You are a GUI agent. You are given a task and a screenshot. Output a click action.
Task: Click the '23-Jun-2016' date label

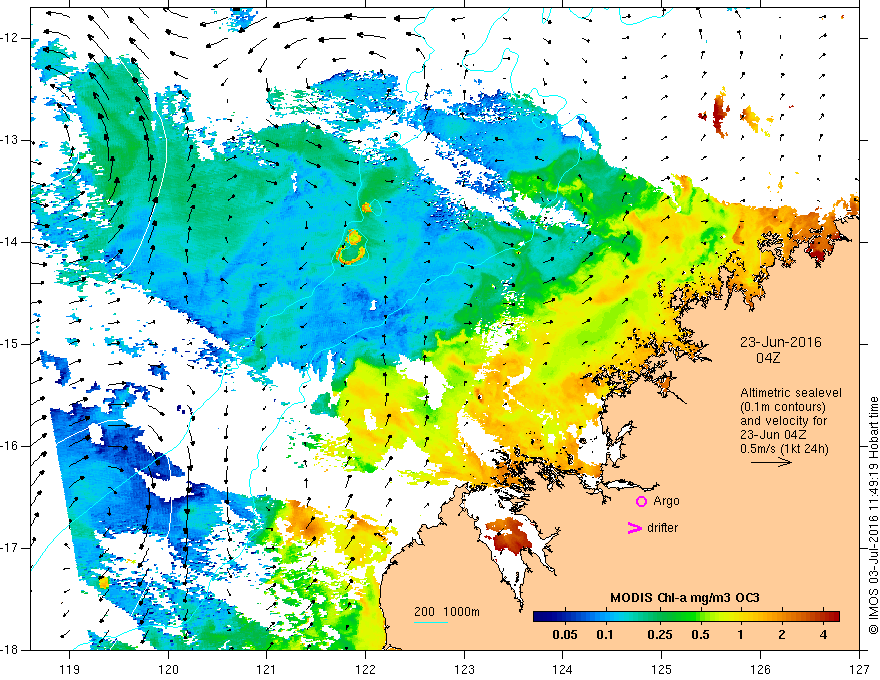tap(781, 342)
